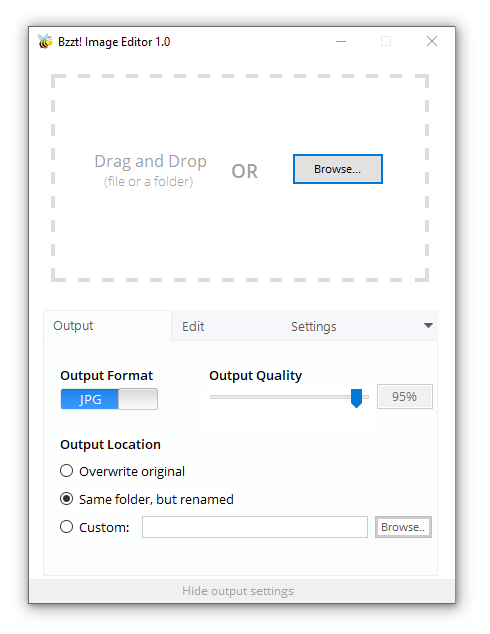Click the unselected half of format switch
This screenshot has width=490, height=634.
coord(138,399)
